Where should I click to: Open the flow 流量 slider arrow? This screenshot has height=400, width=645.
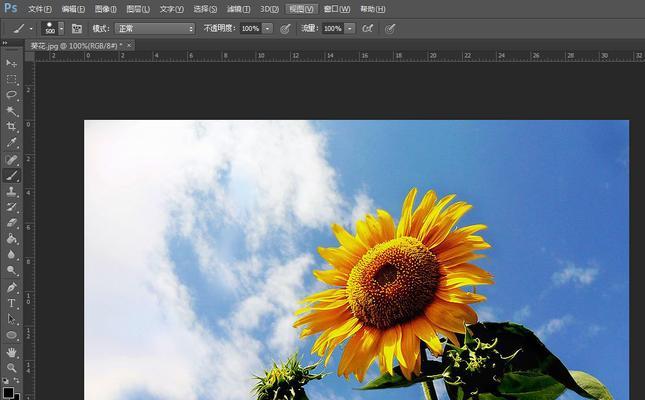(x=350, y=28)
